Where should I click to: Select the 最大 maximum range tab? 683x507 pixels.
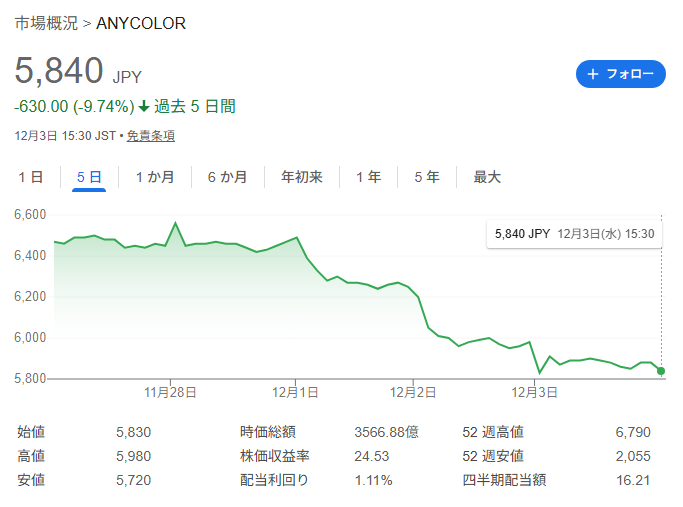click(487, 177)
